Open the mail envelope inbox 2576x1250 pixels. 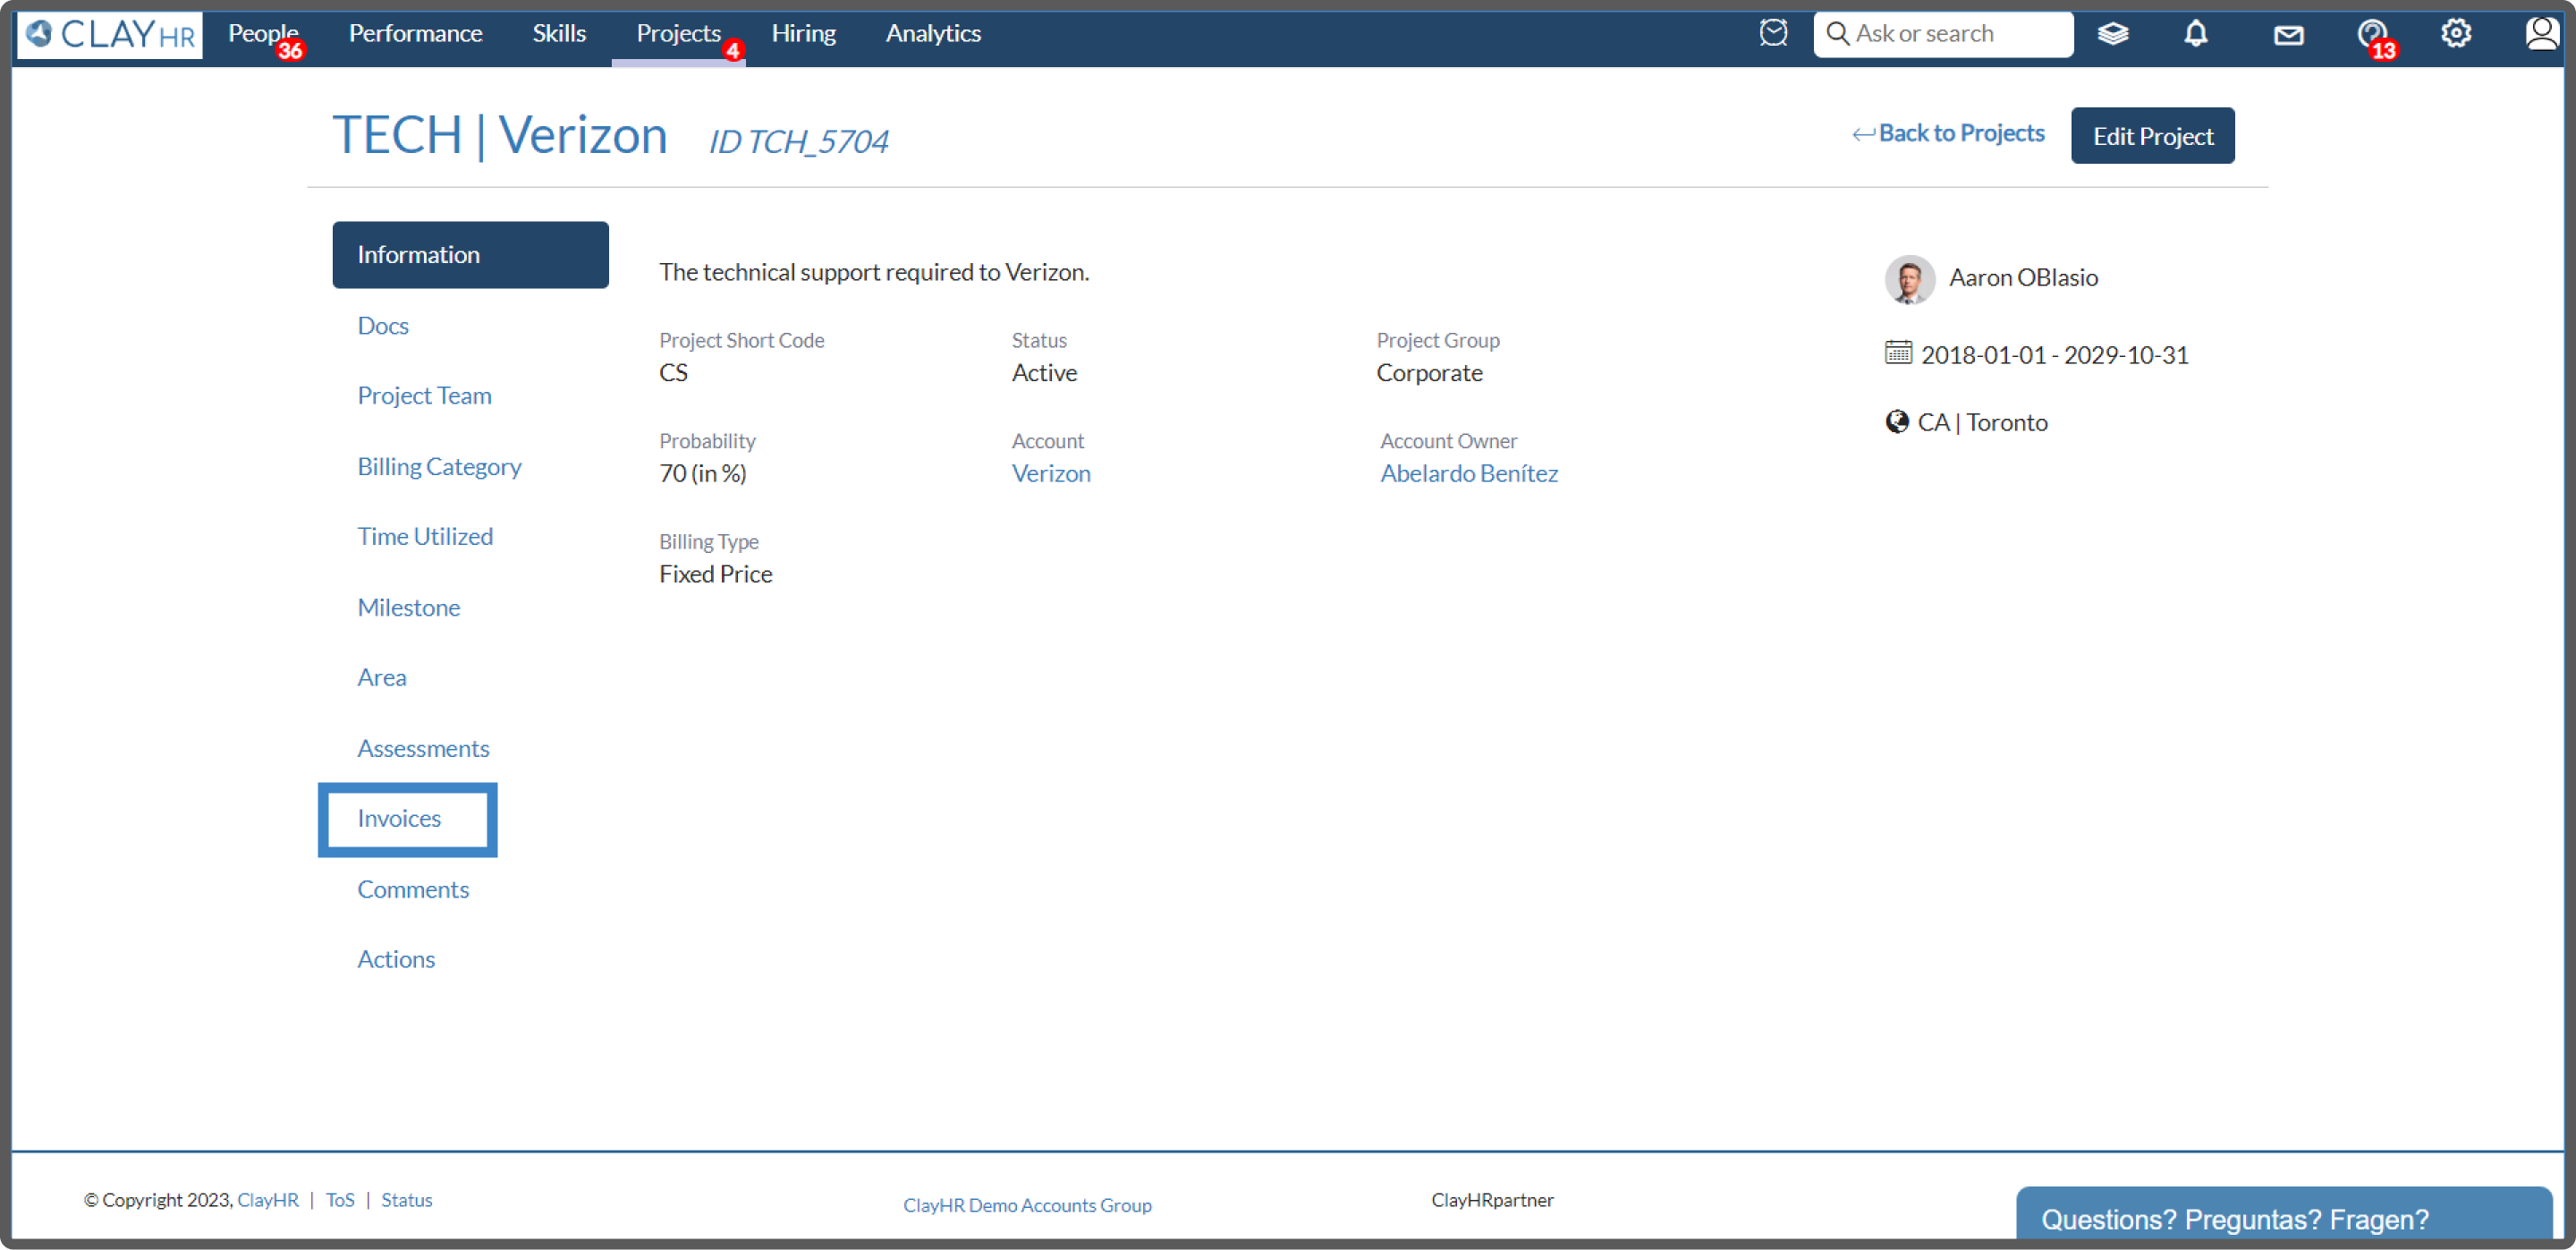click(x=2288, y=35)
